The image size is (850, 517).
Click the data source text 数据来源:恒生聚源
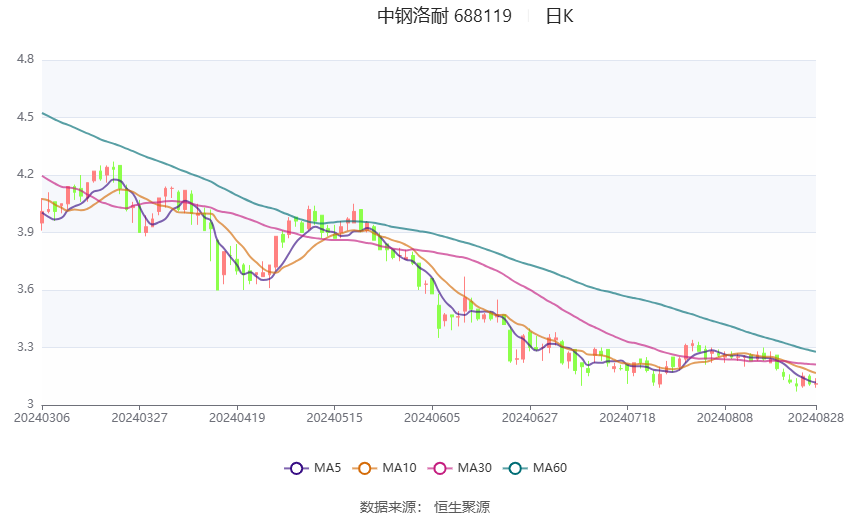point(425,507)
